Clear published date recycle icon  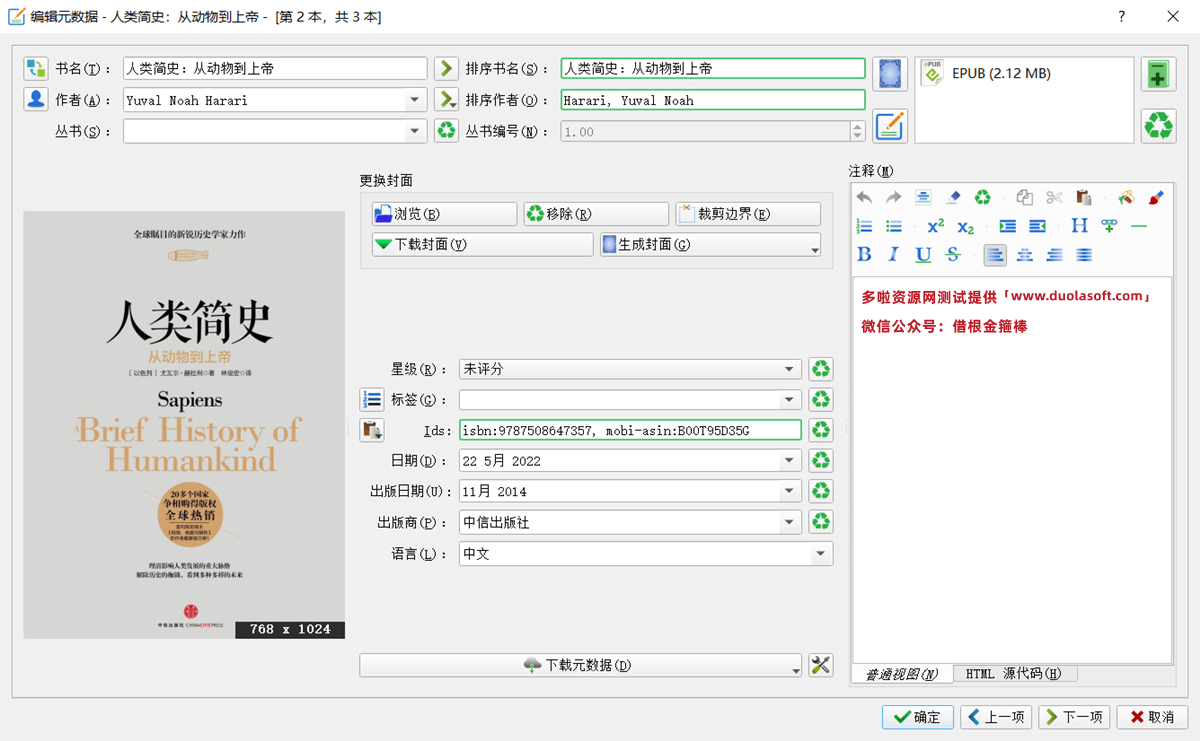point(821,492)
